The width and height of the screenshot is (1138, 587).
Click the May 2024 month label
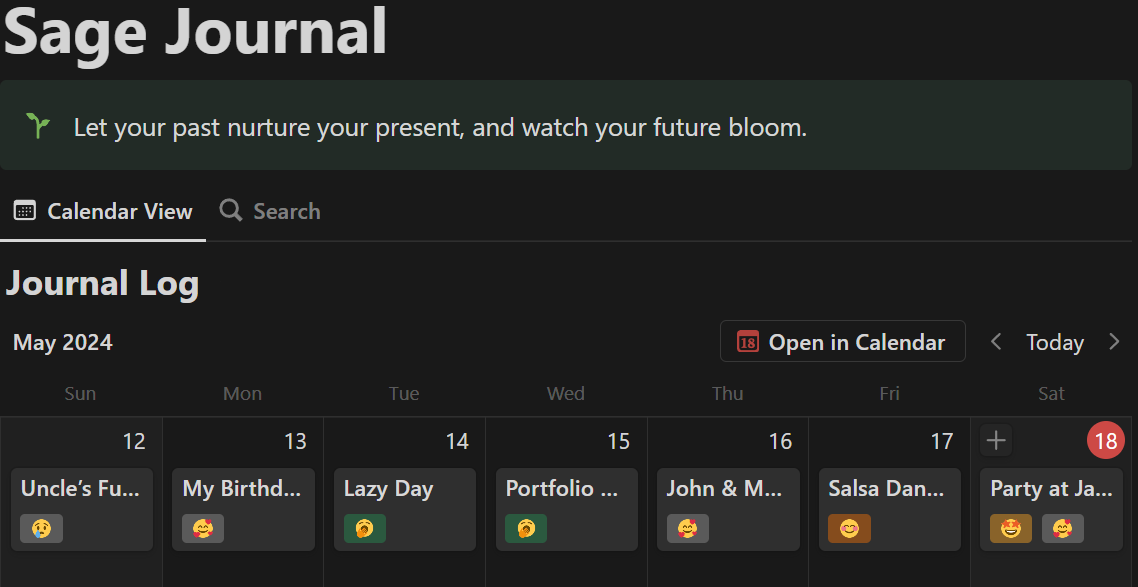[x=63, y=342]
